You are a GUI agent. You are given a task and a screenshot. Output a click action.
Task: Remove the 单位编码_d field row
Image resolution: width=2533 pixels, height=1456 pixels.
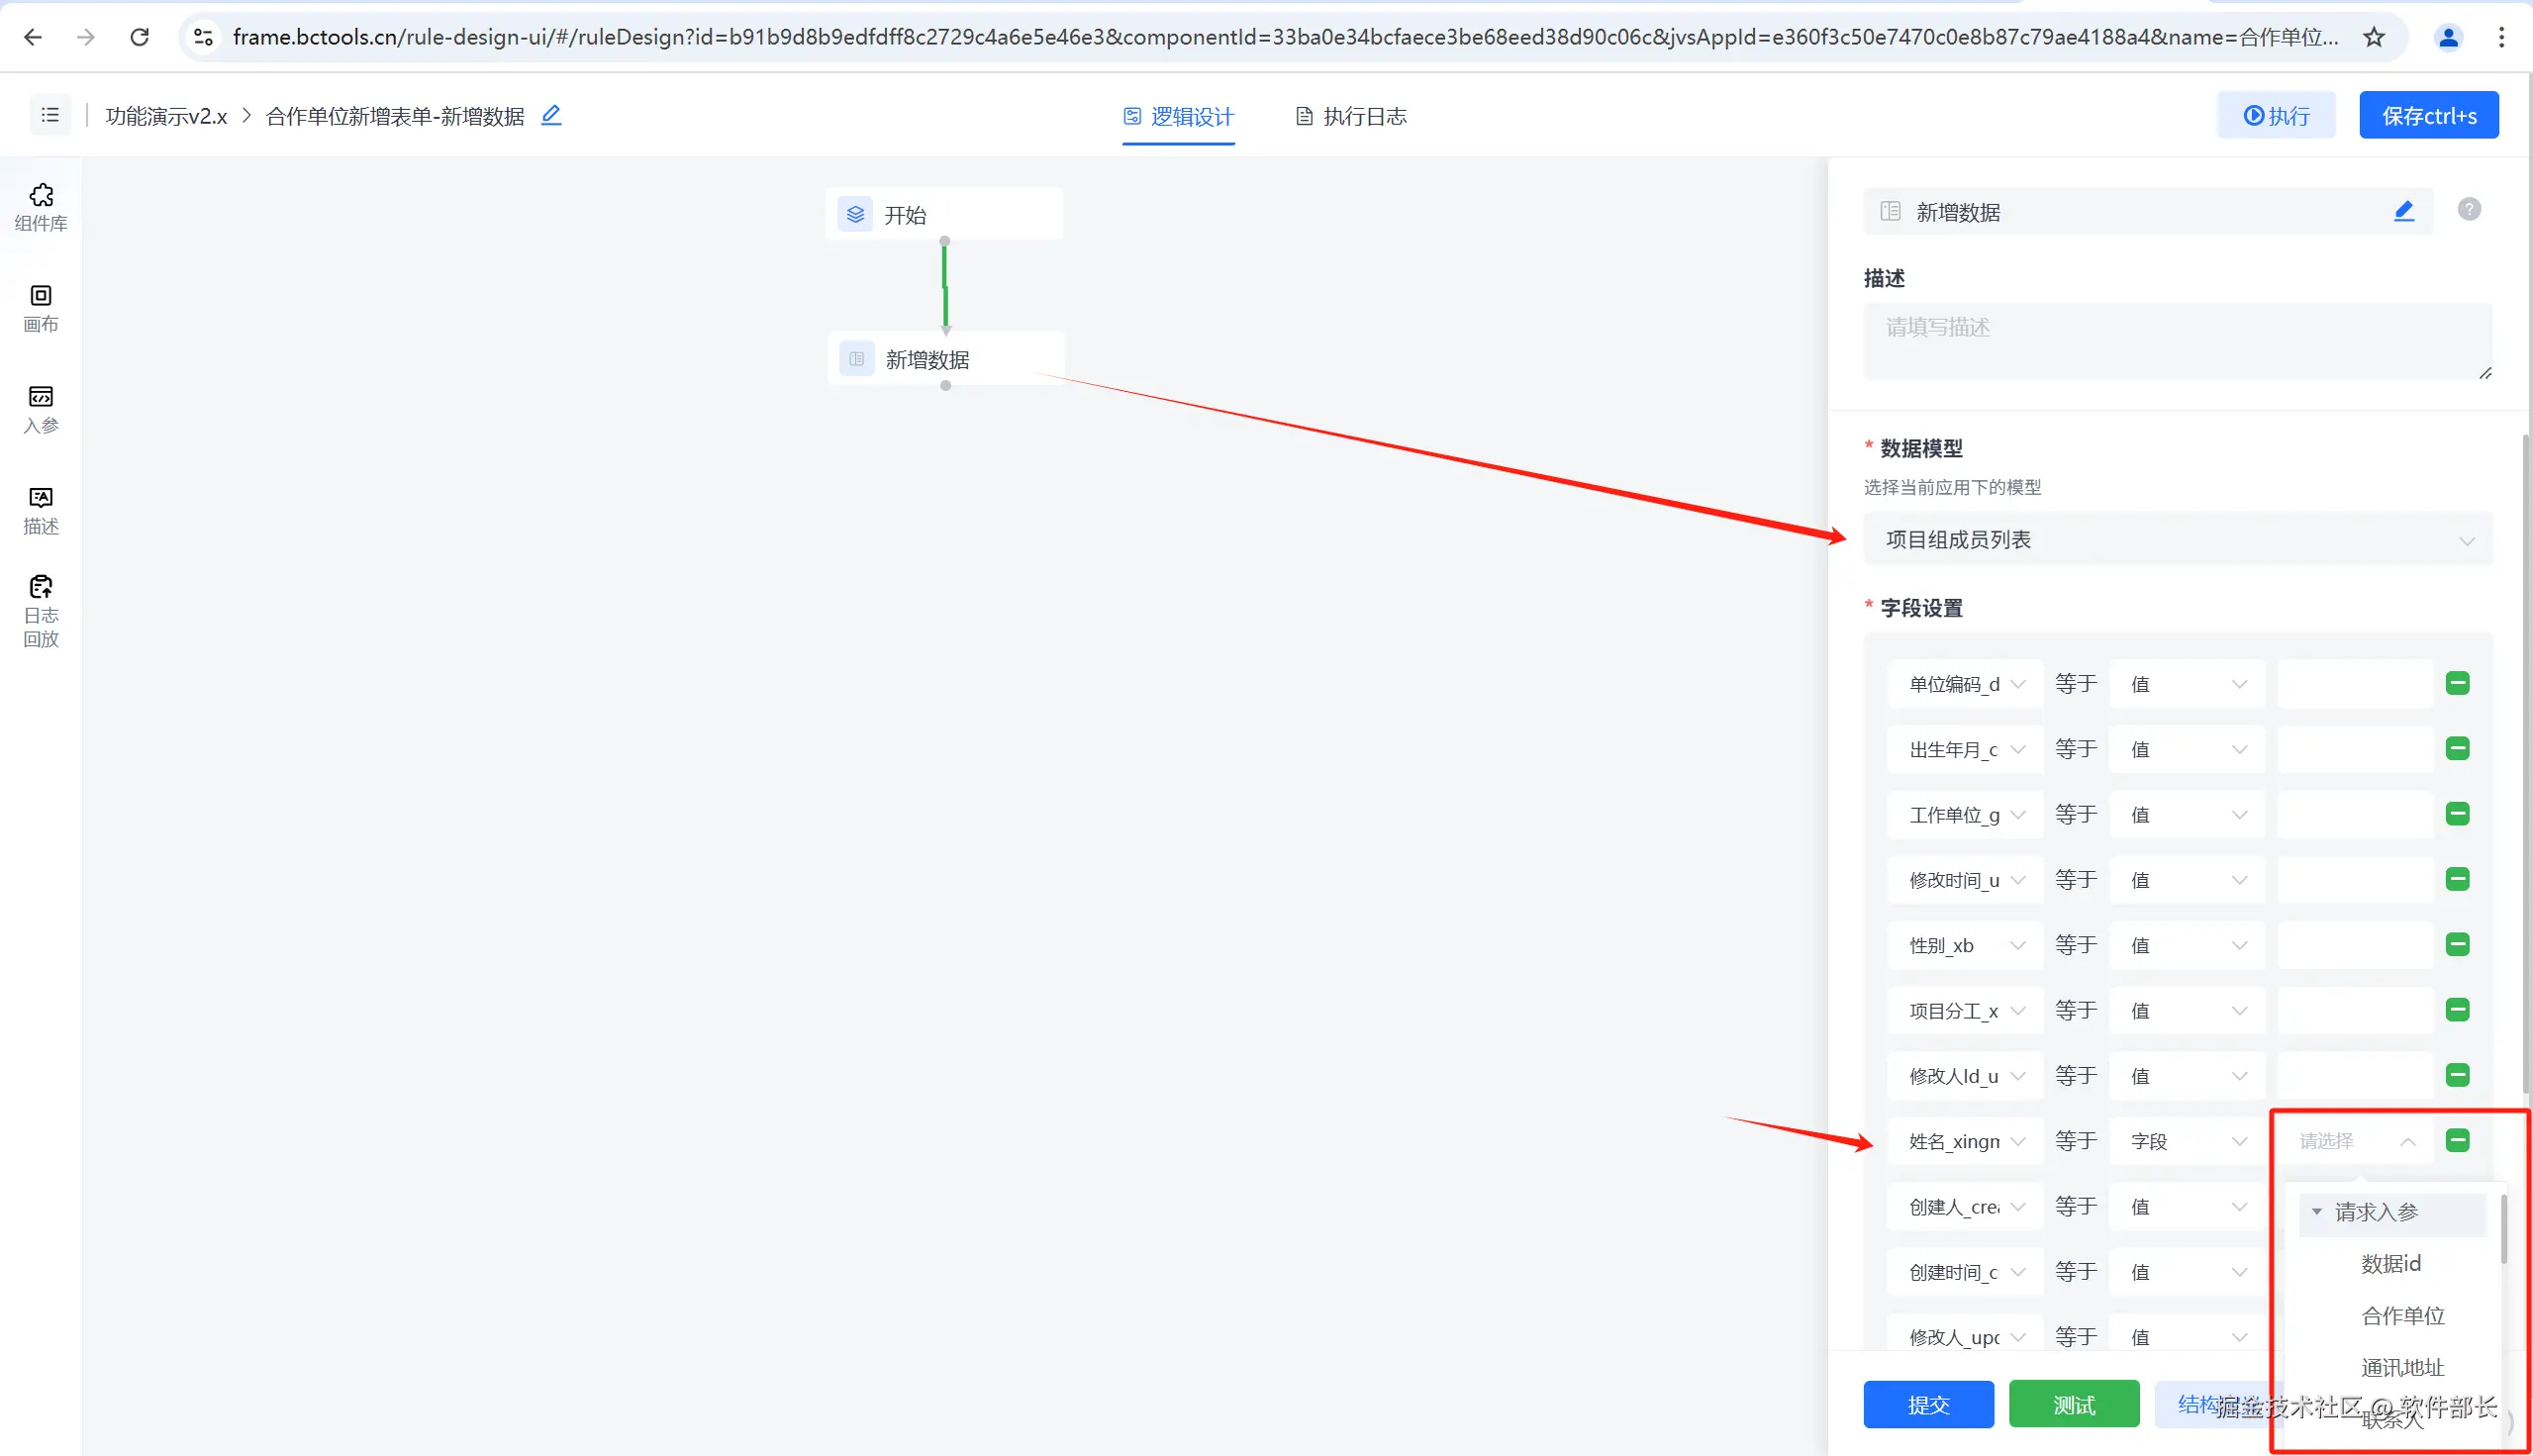(x=2457, y=683)
